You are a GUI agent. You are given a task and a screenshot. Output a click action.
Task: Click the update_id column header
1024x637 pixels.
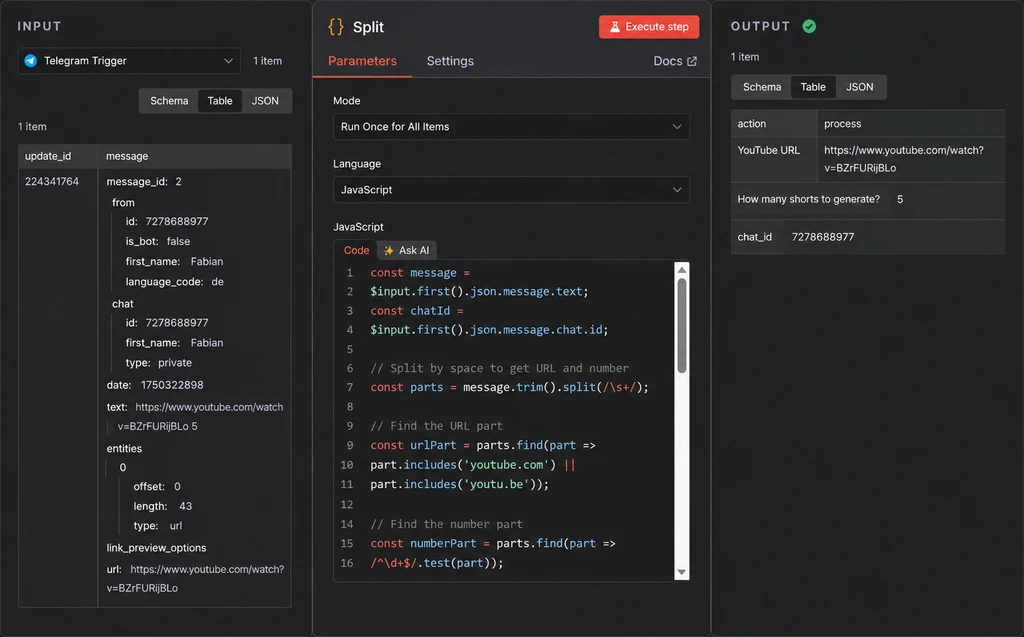pyautogui.click(x=48, y=156)
